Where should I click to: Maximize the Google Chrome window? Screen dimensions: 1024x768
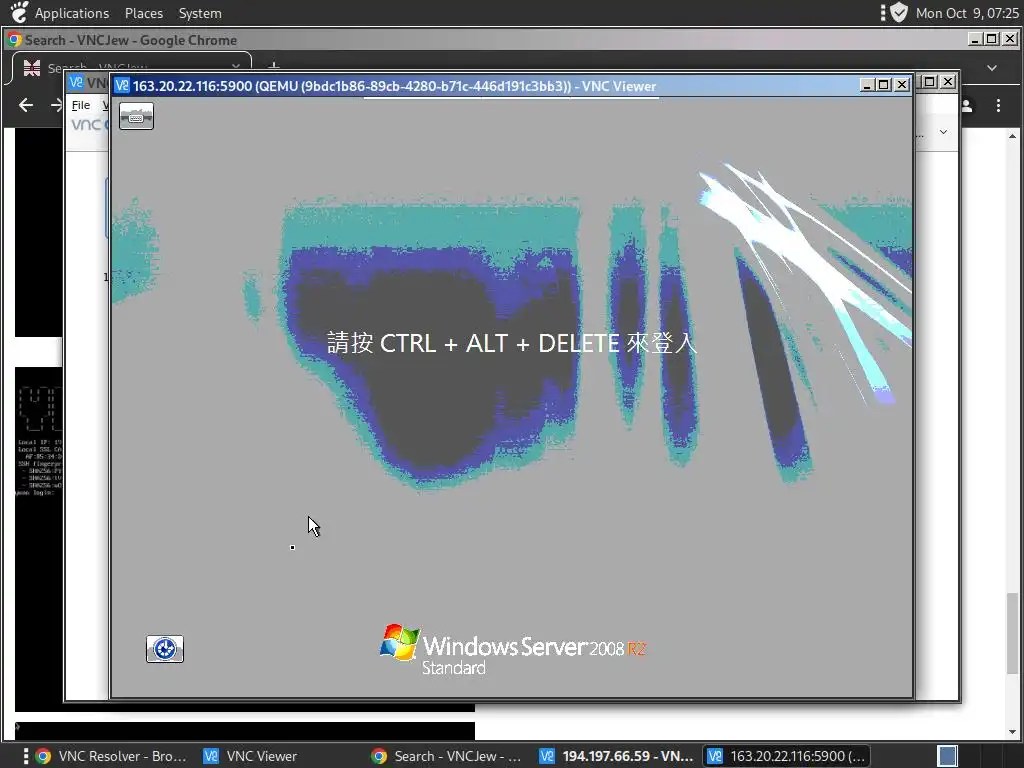click(991, 39)
